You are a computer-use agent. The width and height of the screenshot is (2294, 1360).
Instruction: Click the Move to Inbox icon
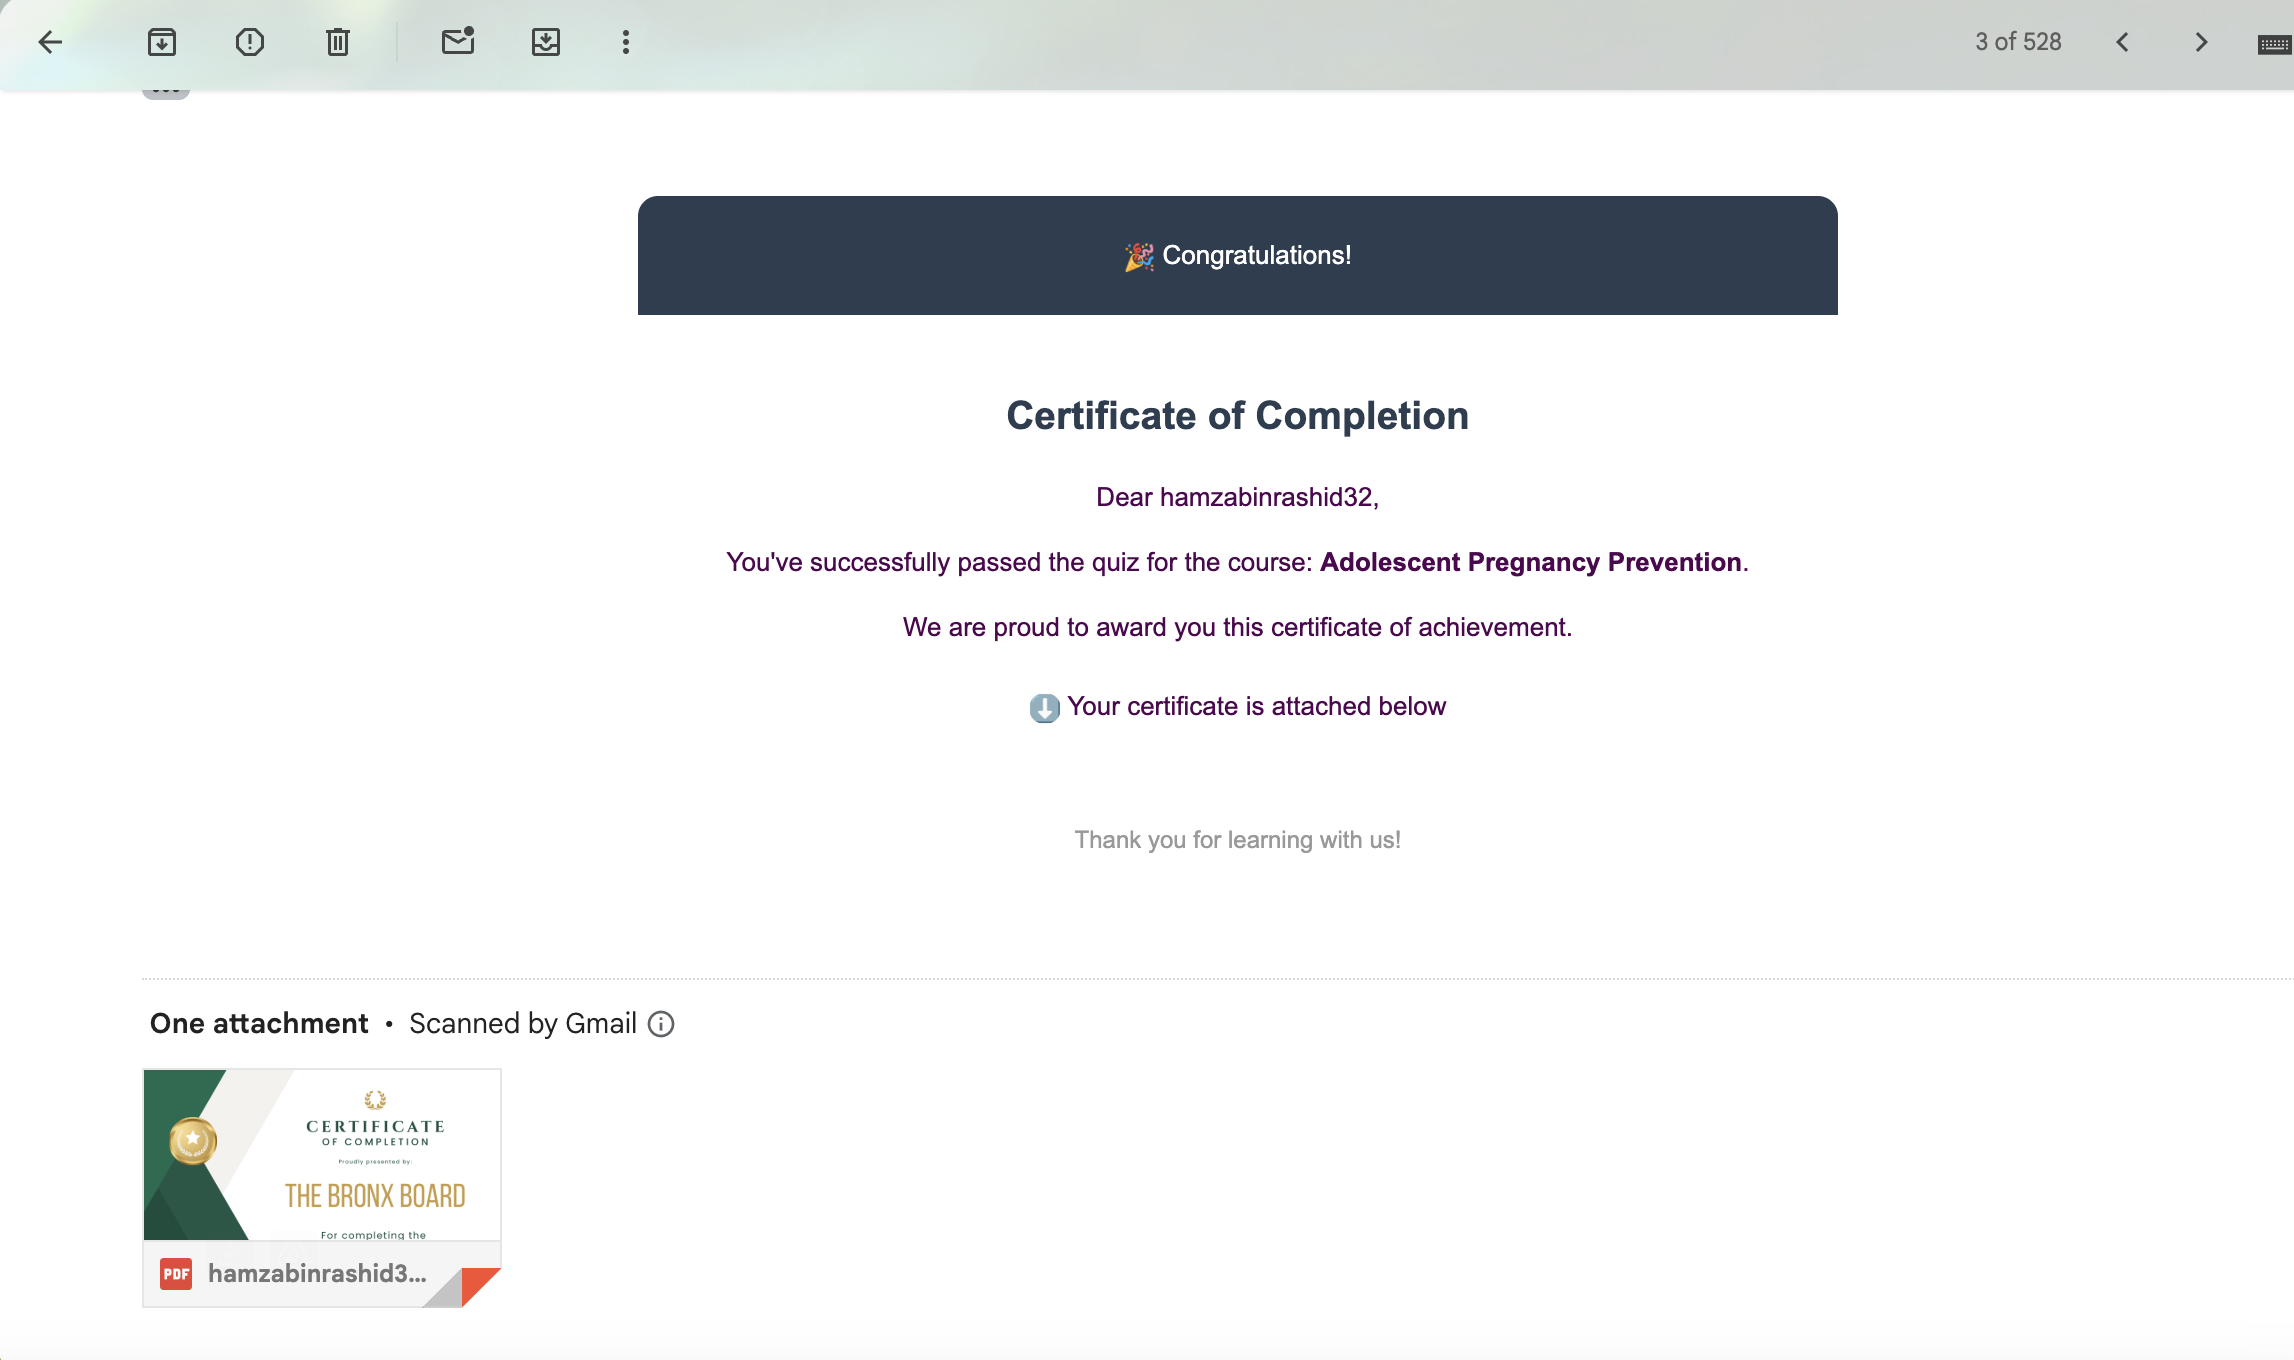pyautogui.click(x=546, y=42)
